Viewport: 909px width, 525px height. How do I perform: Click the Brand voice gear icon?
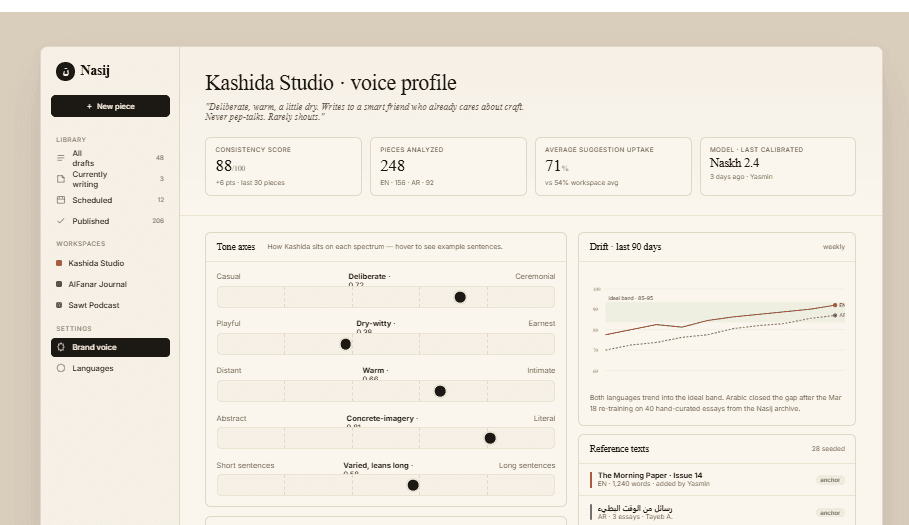(x=60, y=347)
